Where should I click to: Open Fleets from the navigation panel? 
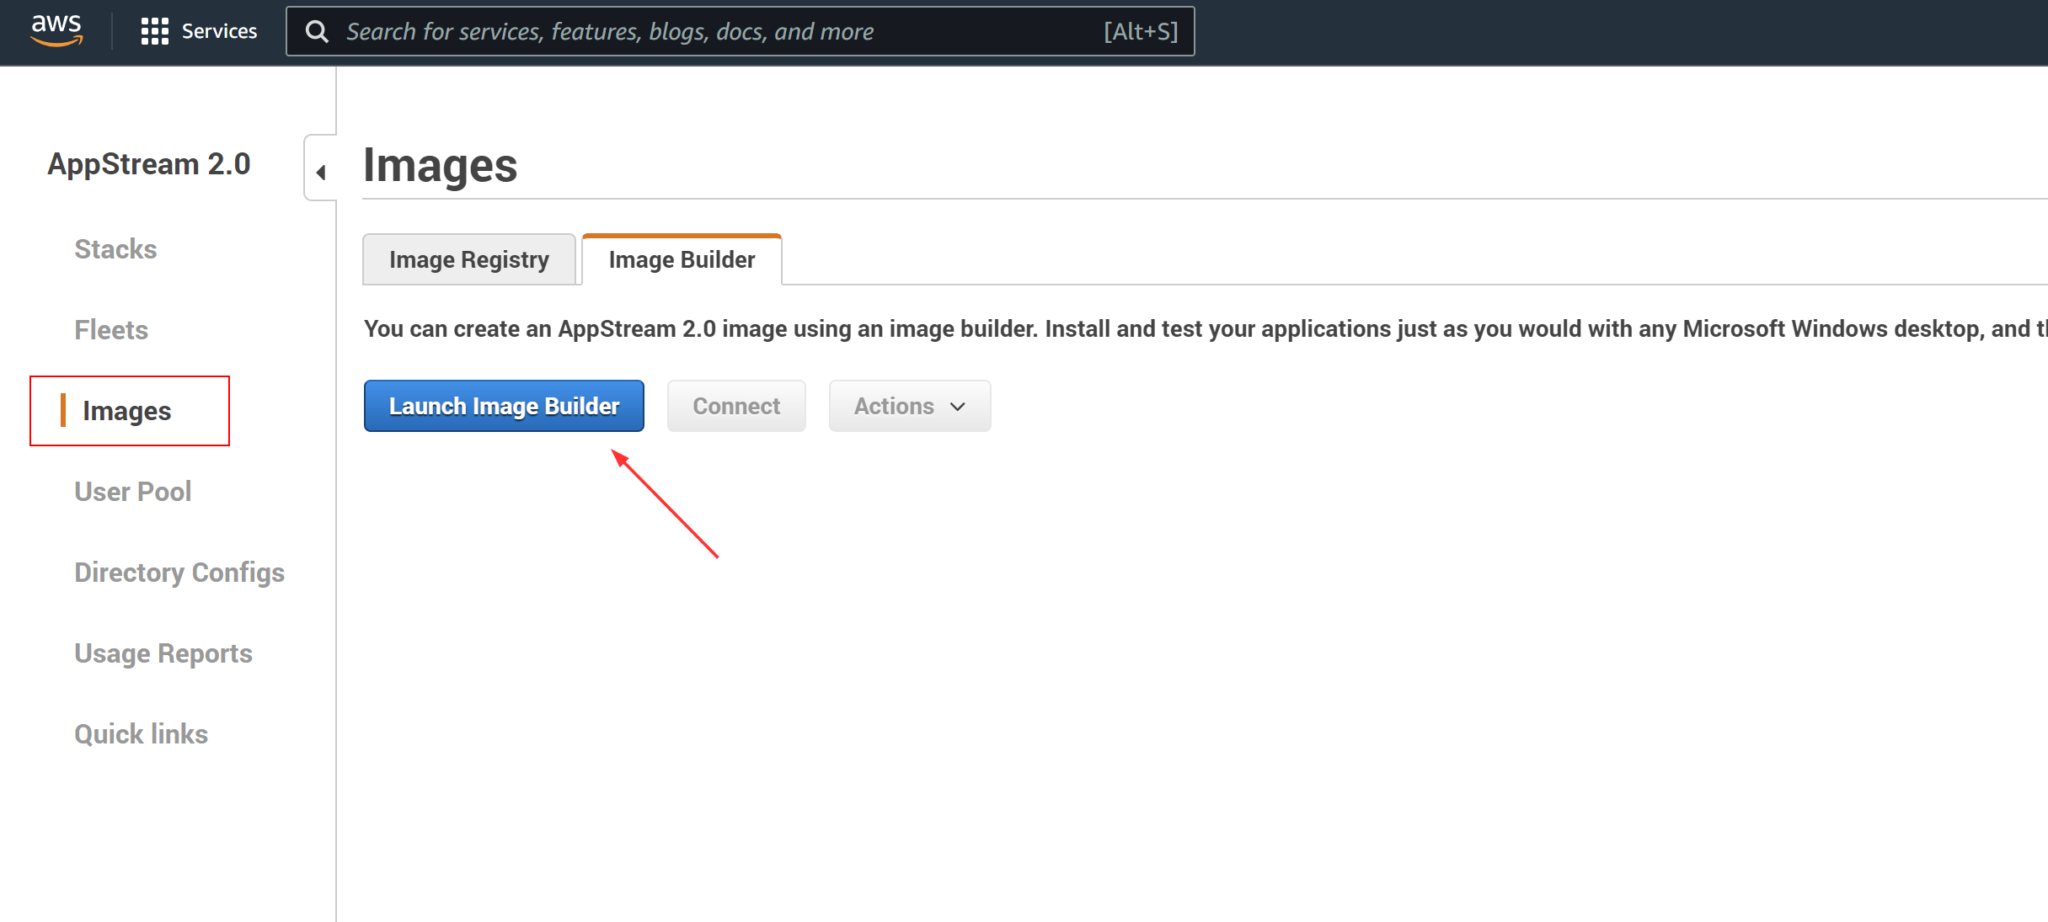pyautogui.click(x=111, y=329)
